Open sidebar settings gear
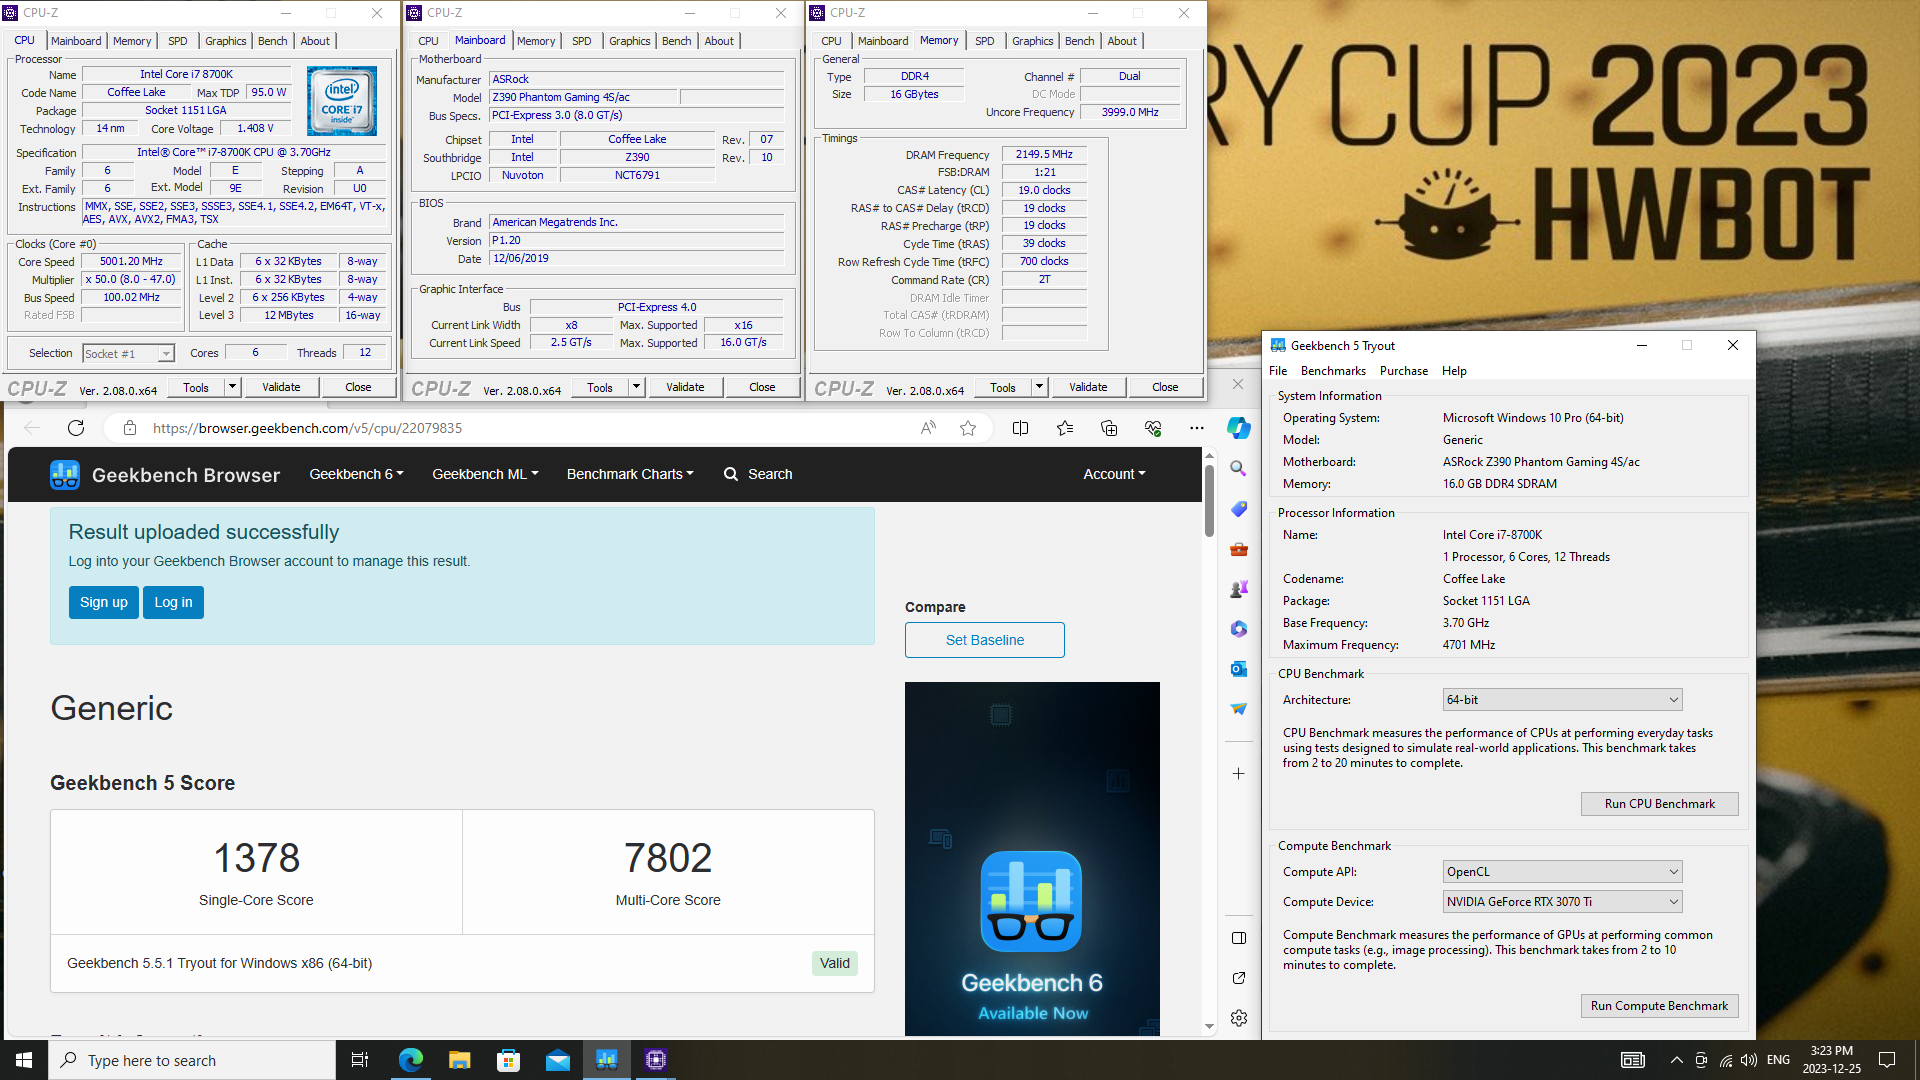1920x1080 pixels. [1239, 1018]
